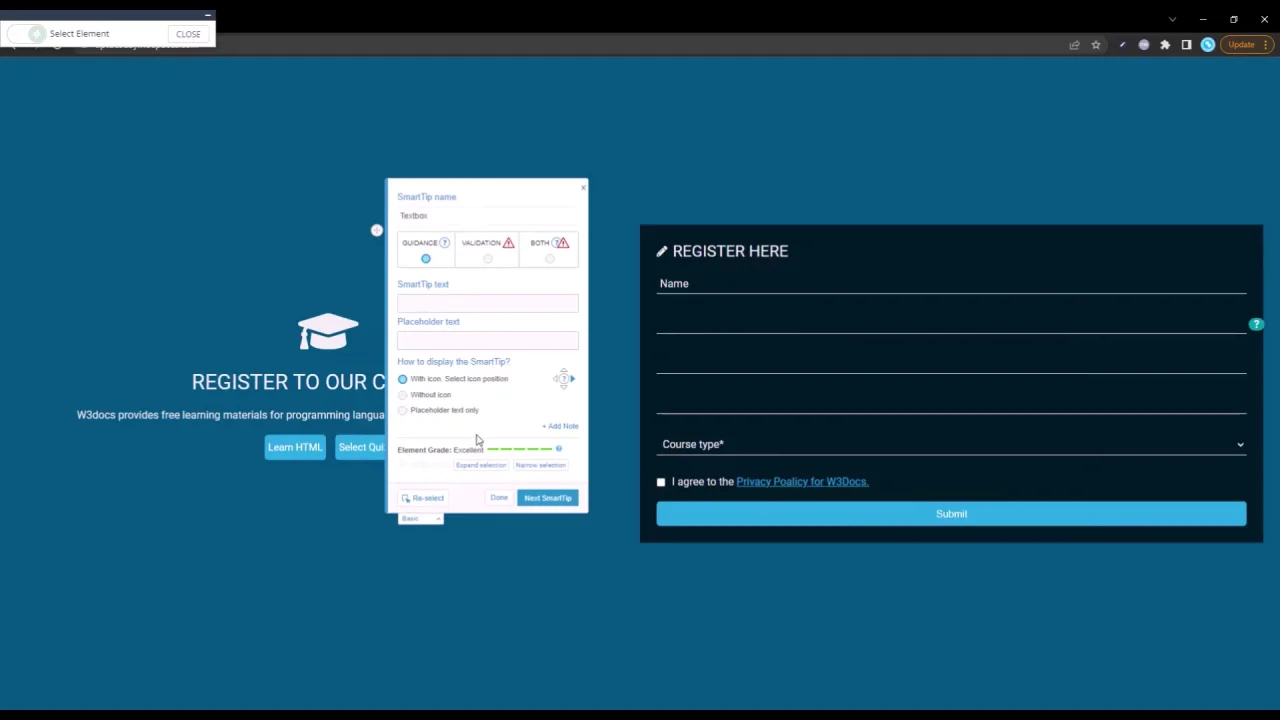The height and width of the screenshot is (720, 1280).
Task: Bookmark page with the star icon
Action: point(1096,45)
